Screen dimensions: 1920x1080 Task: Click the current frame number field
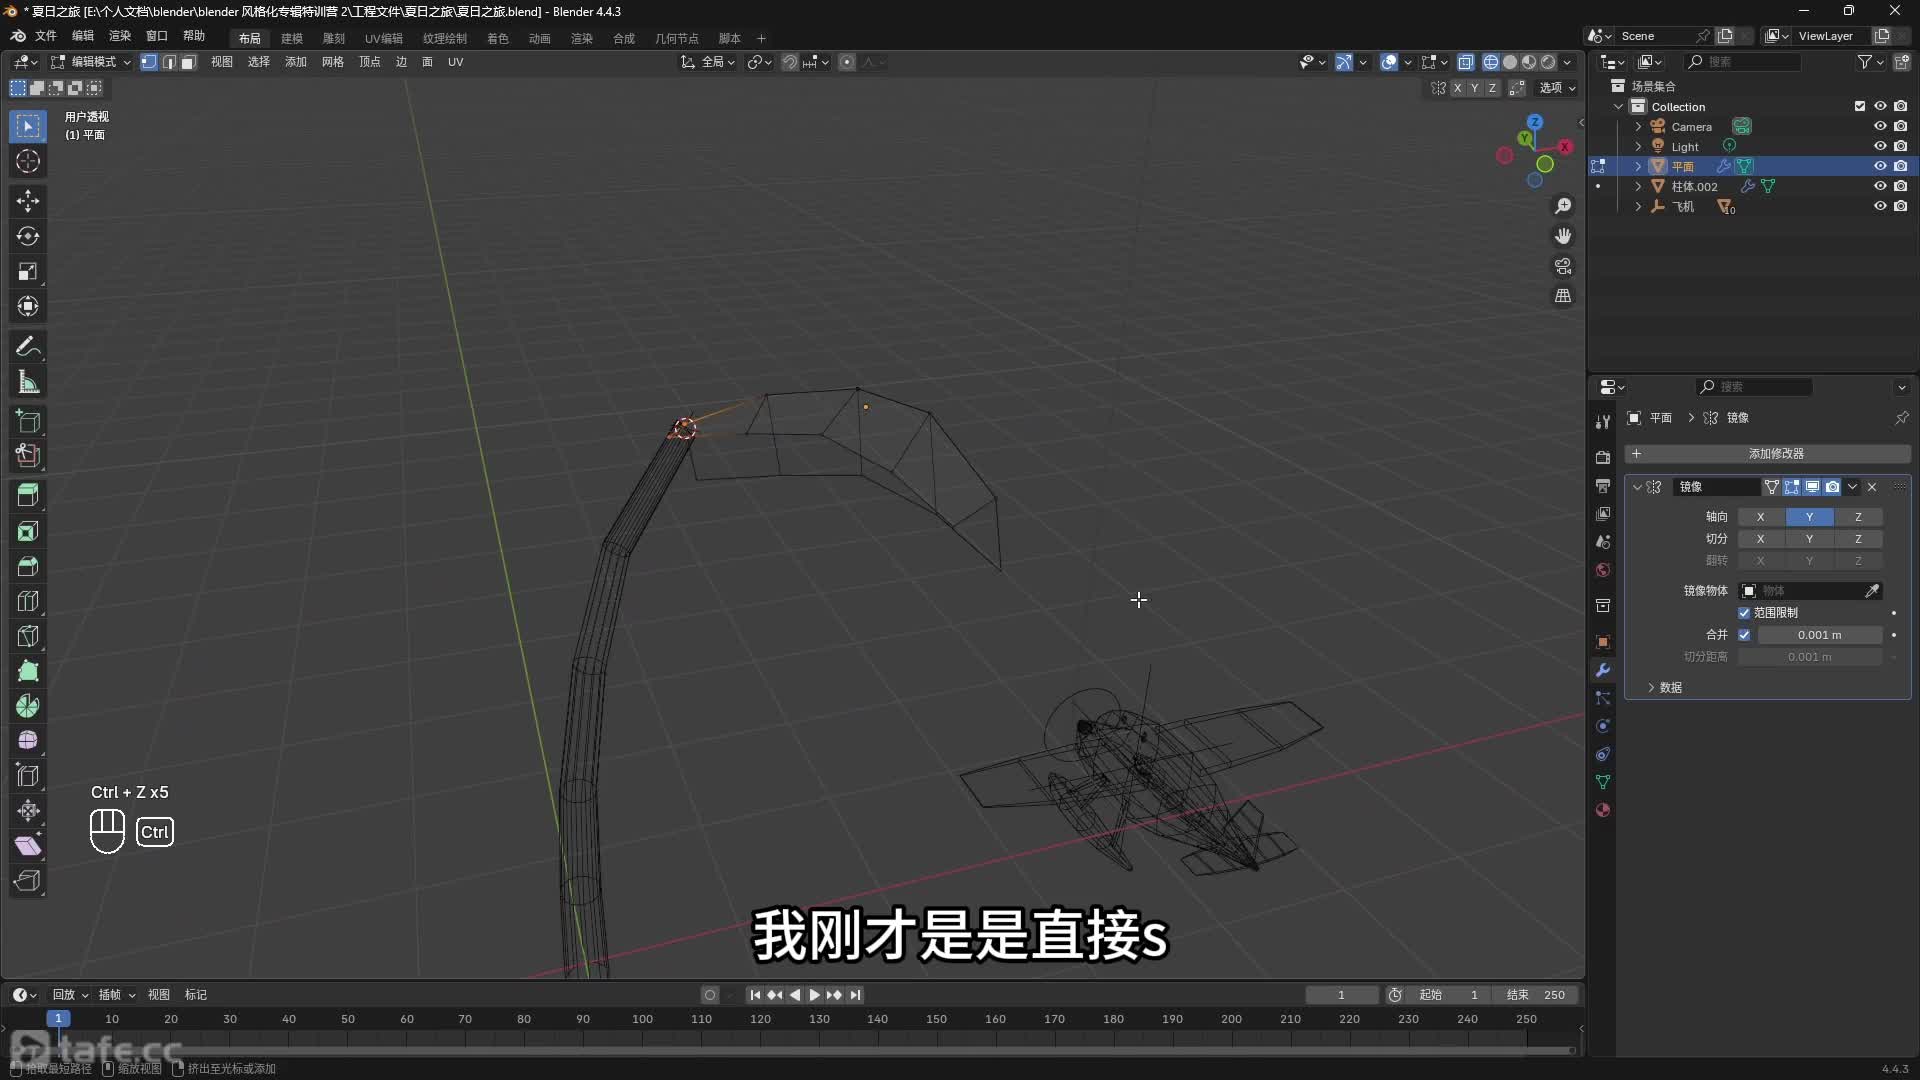[x=1341, y=995]
